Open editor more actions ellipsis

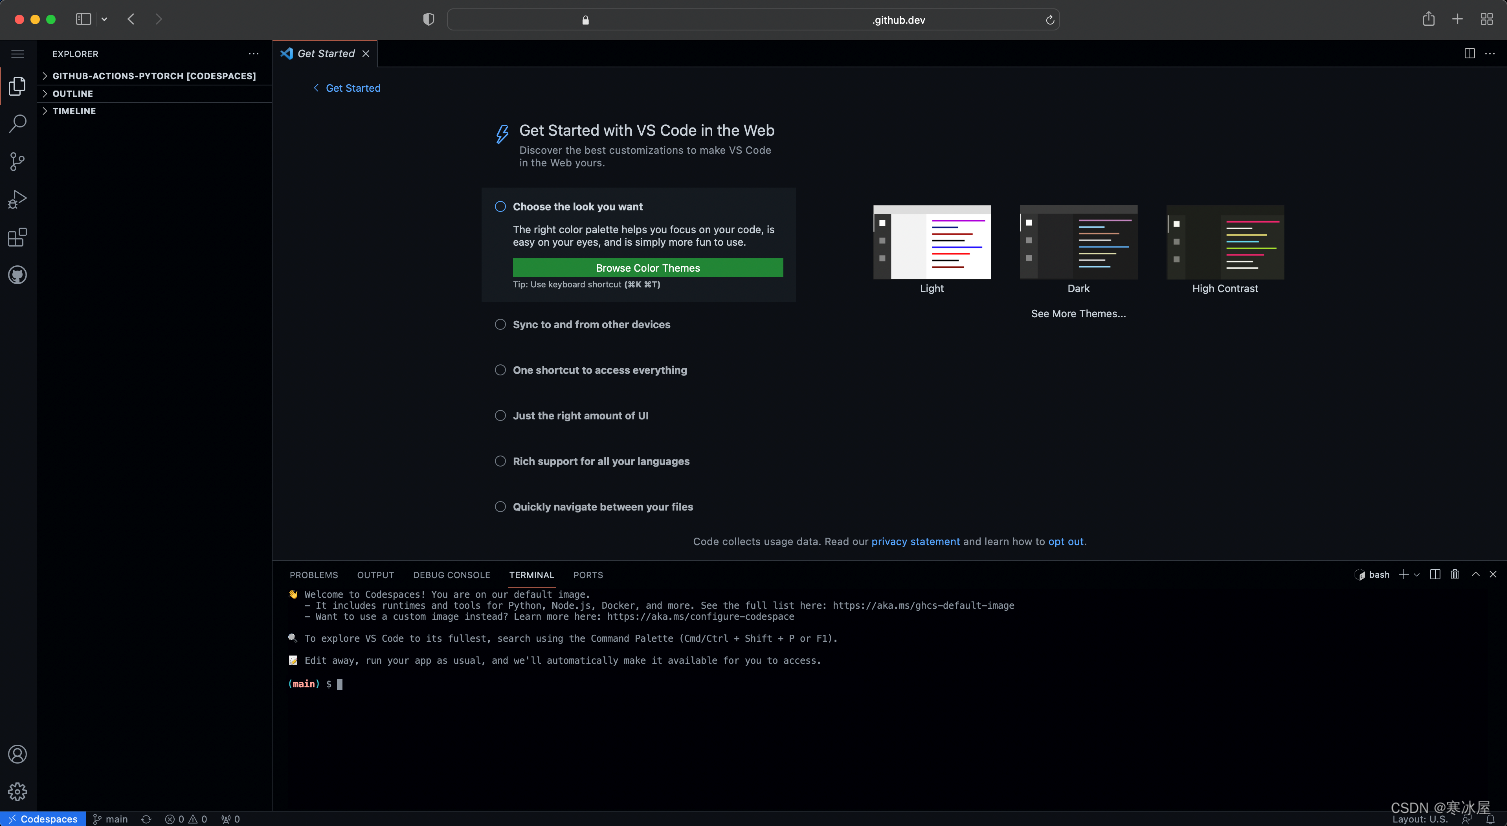1490,53
